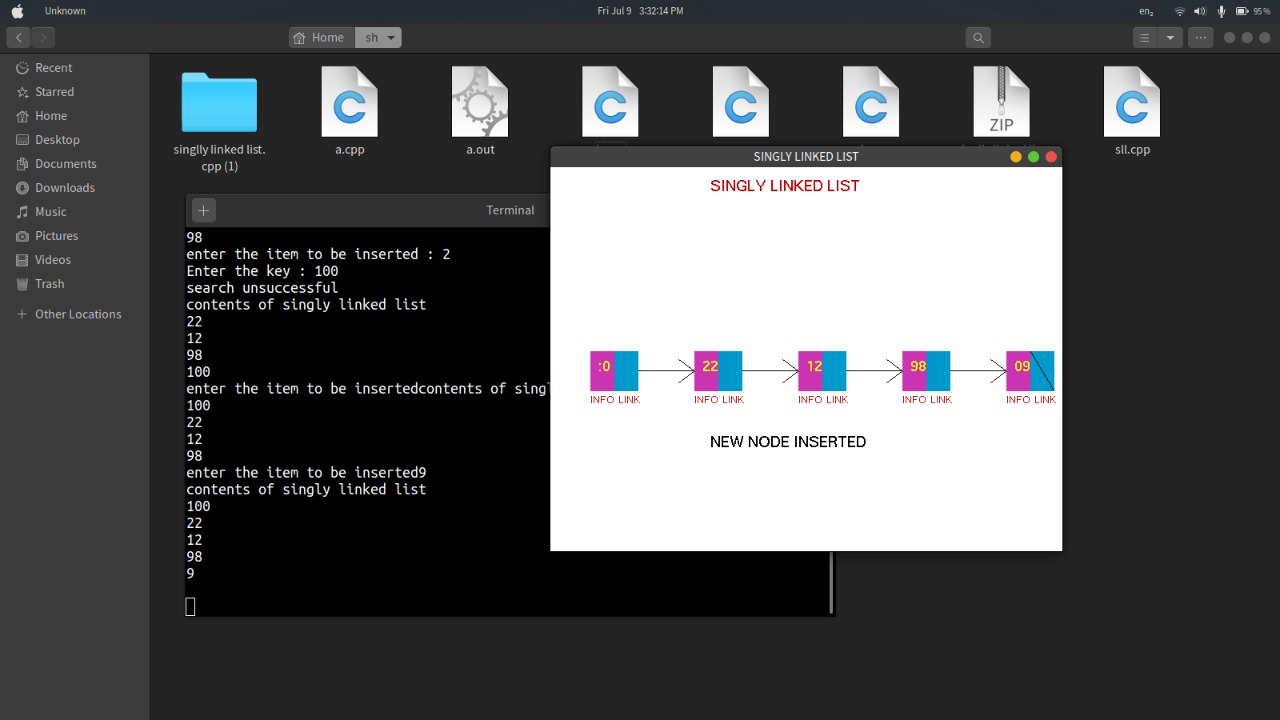Open the en keyboard layout indicator
Image resolution: width=1280 pixels, height=720 pixels.
(x=1146, y=11)
